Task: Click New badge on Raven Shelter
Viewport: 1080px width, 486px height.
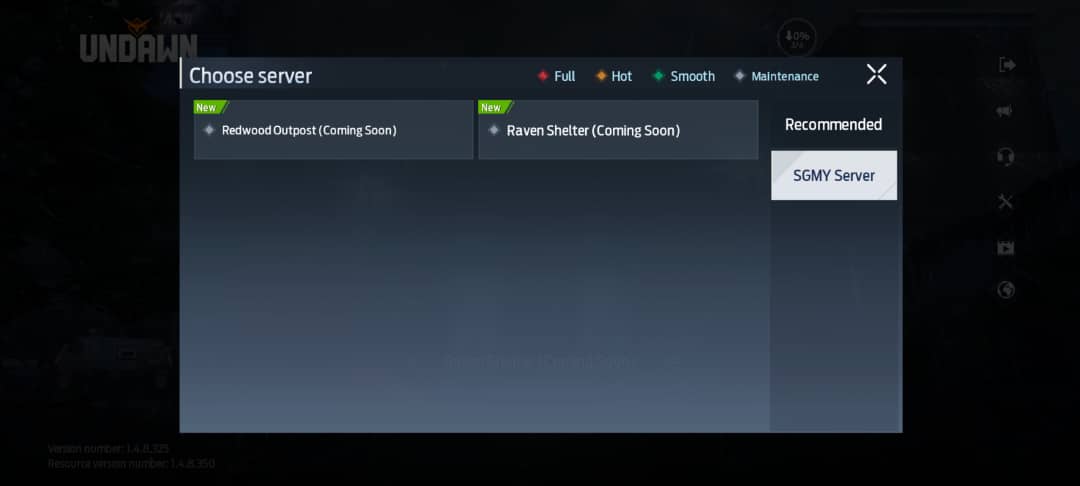Action: point(492,108)
